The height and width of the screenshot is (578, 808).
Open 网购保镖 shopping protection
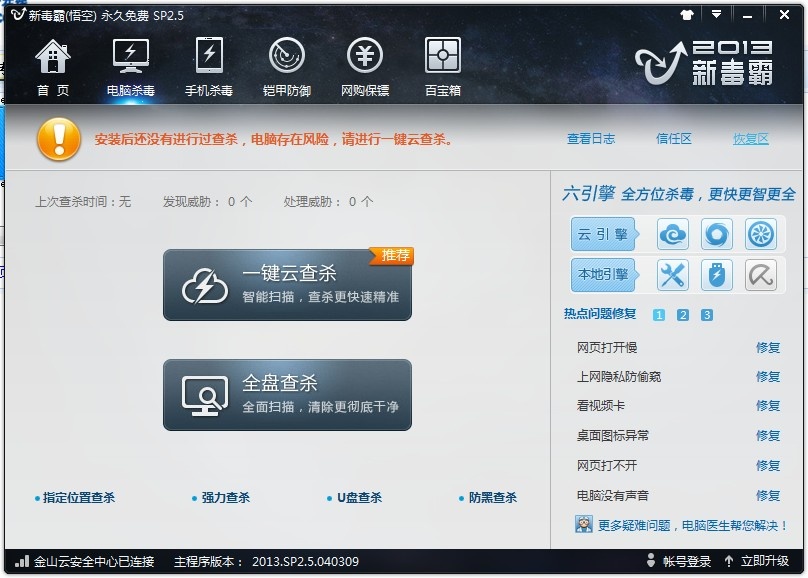tap(364, 63)
